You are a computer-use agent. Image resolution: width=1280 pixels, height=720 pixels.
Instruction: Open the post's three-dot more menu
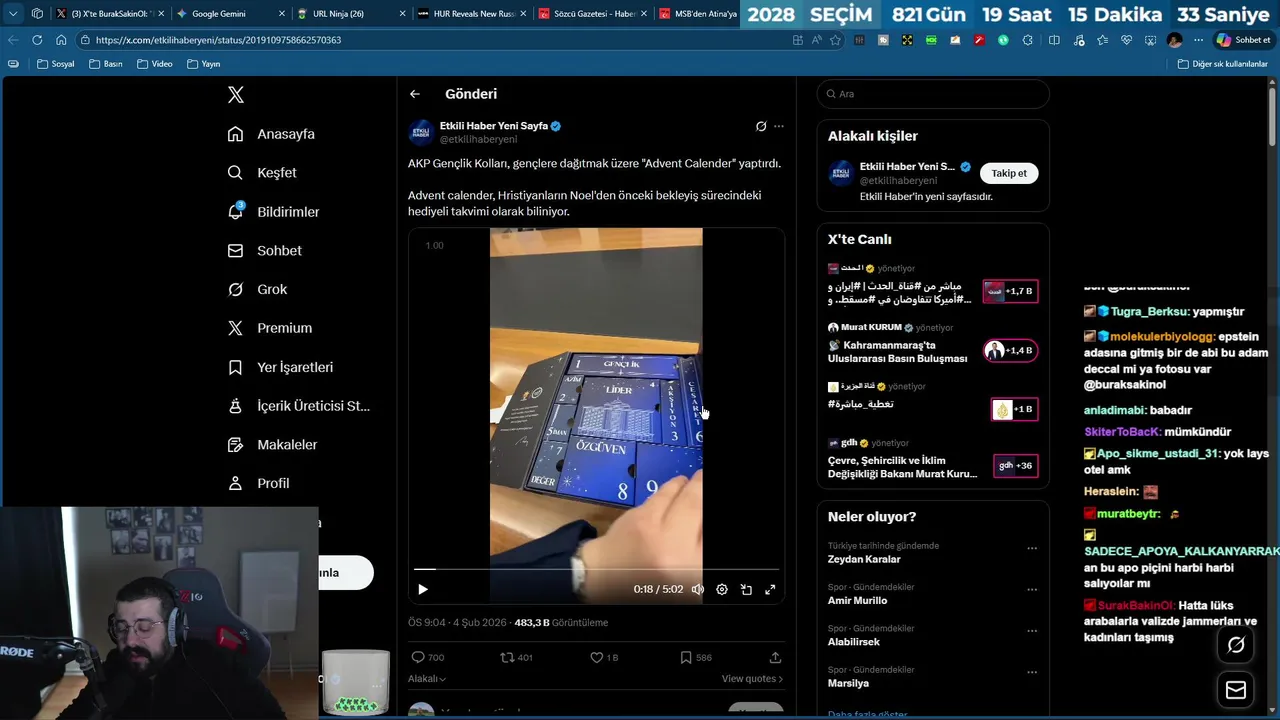(779, 126)
